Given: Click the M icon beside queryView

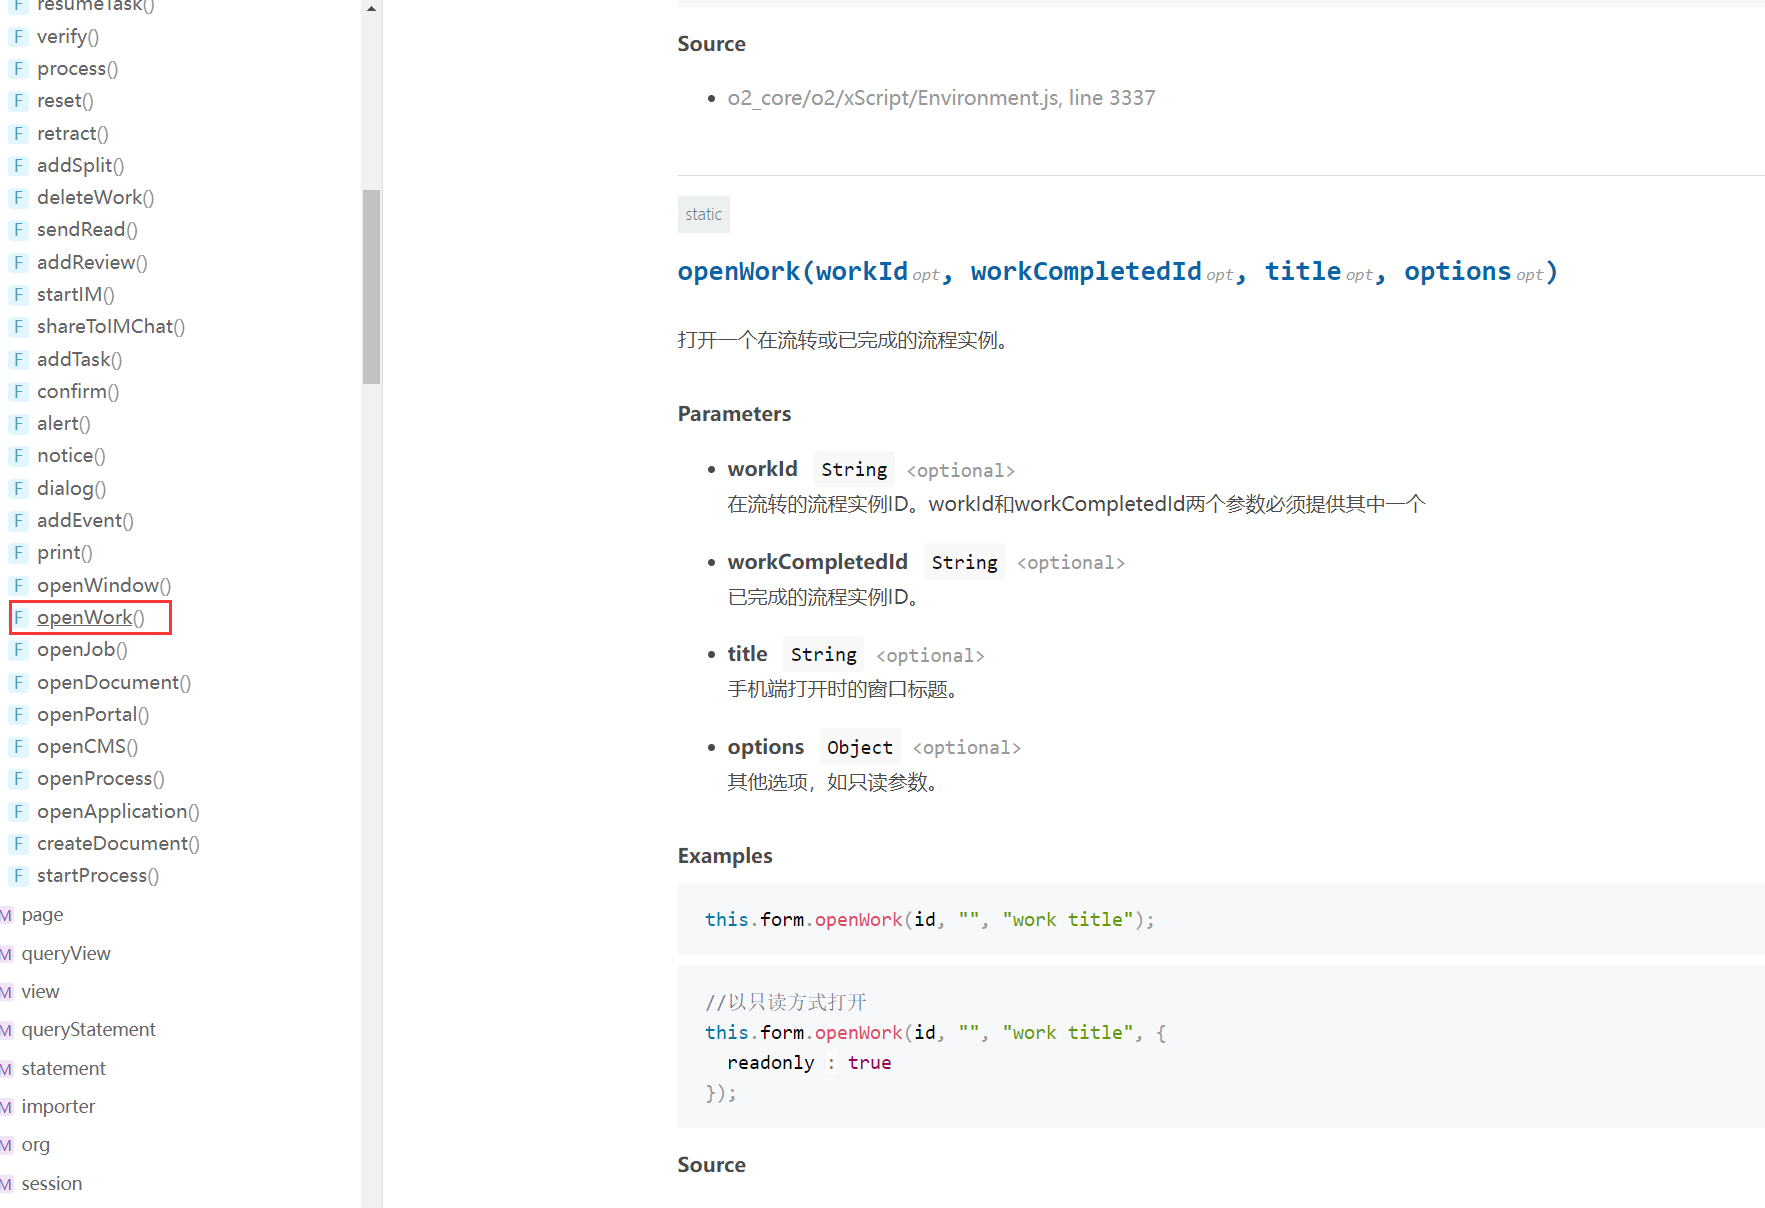Looking at the screenshot, I should tap(6, 954).
